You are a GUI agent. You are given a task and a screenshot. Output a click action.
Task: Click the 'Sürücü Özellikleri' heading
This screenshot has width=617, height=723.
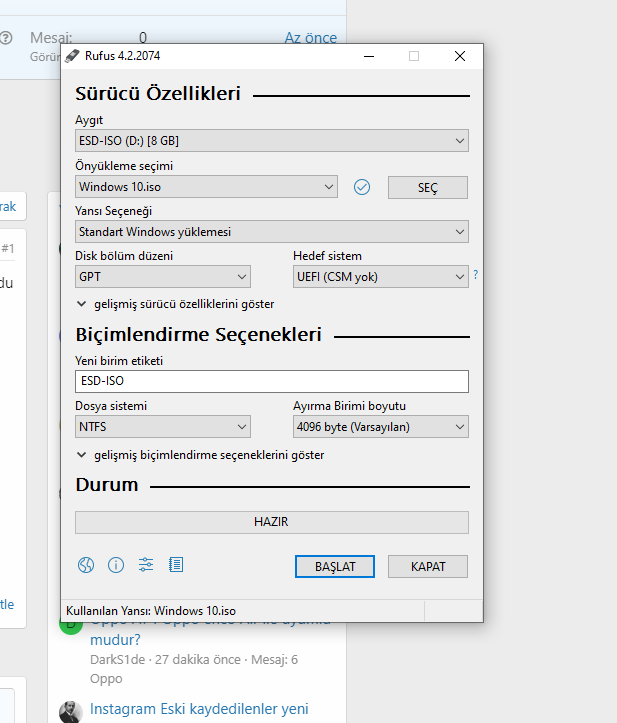coord(158,94)
